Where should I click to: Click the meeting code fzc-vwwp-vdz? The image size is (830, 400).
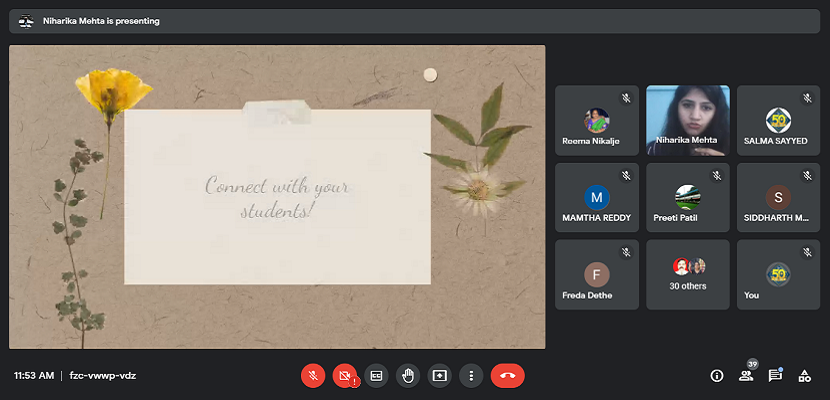(102, 376)
